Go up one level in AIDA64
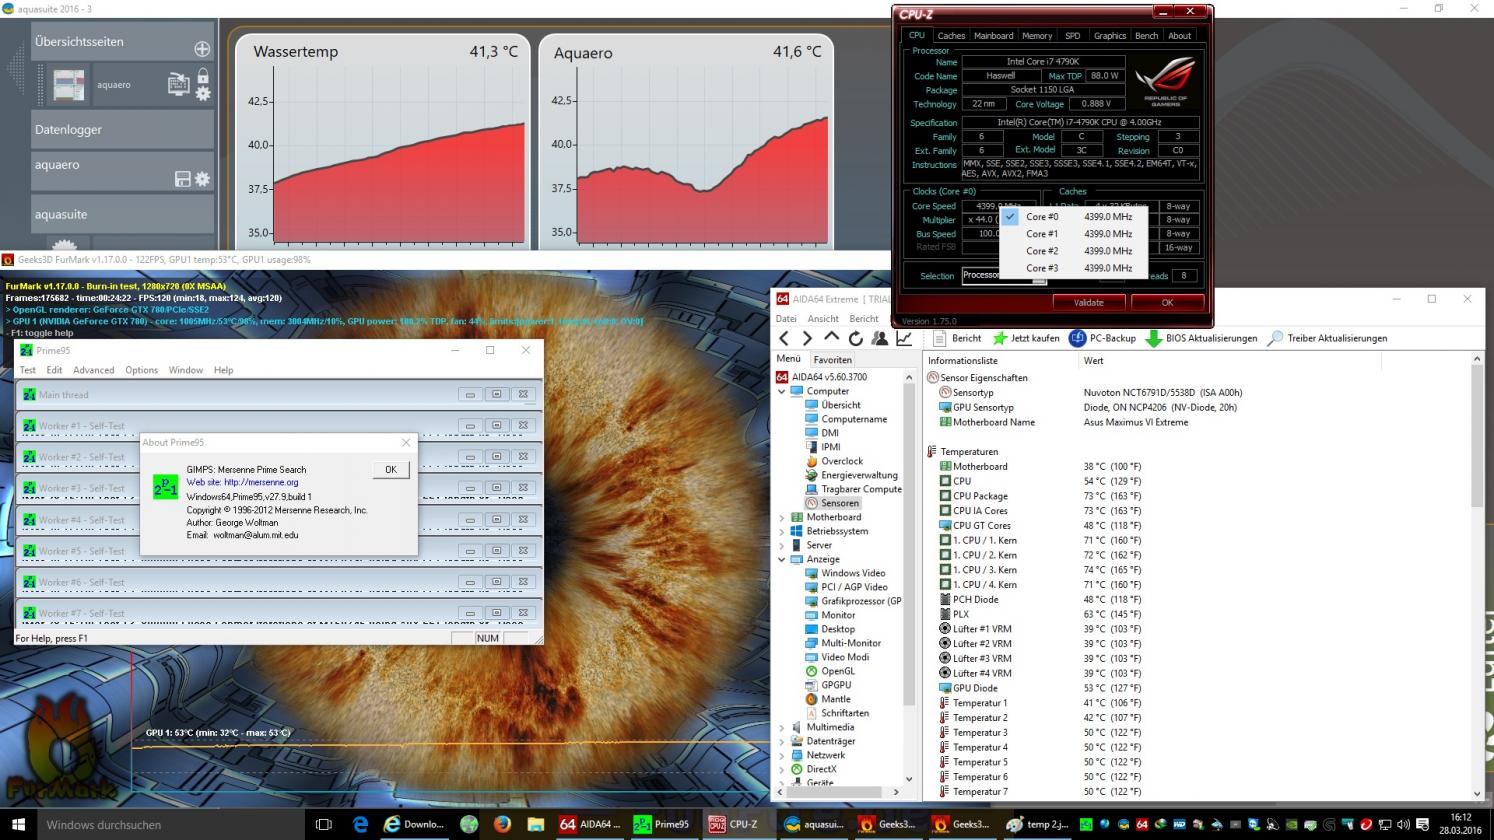This screenshot has height=840, width=1494. coord(831,338)
